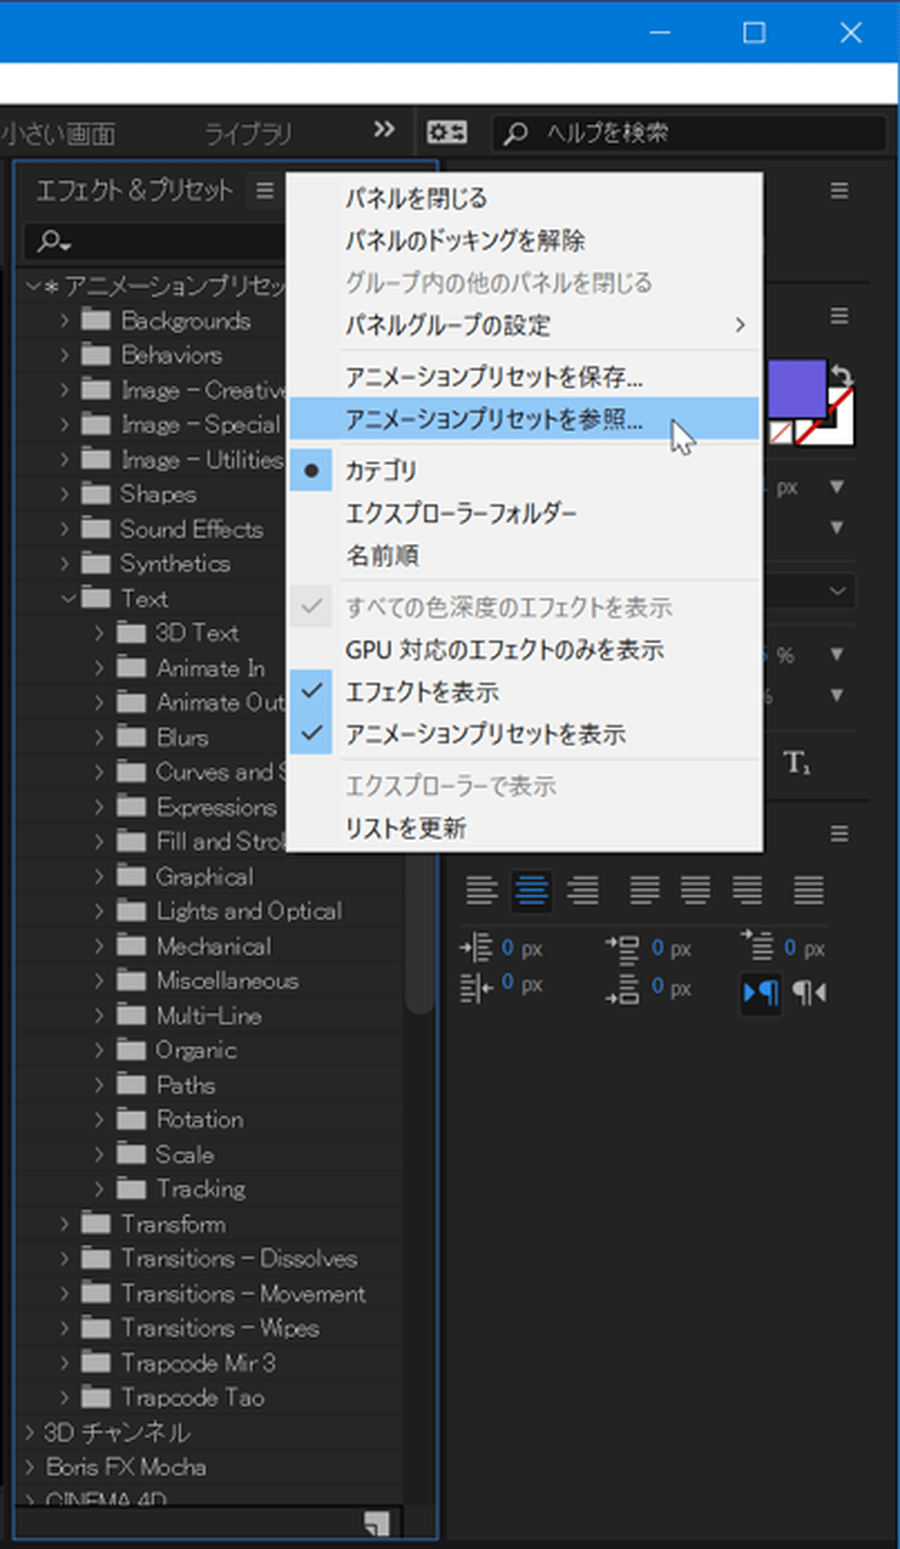Select the left-align paragraph icon

tap(483, 891)
